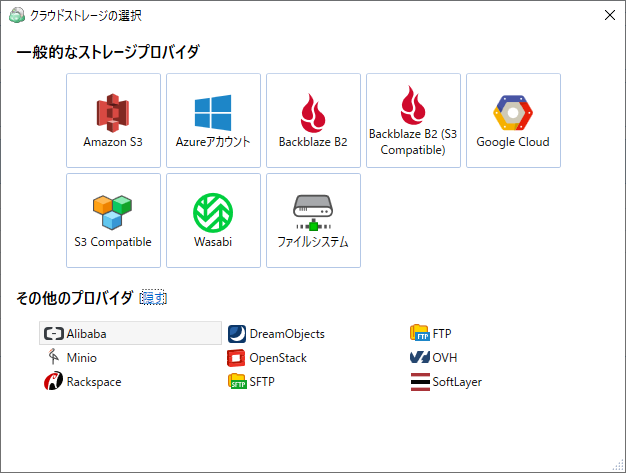Click the app icon in title bar

click(x=17, y=15)
